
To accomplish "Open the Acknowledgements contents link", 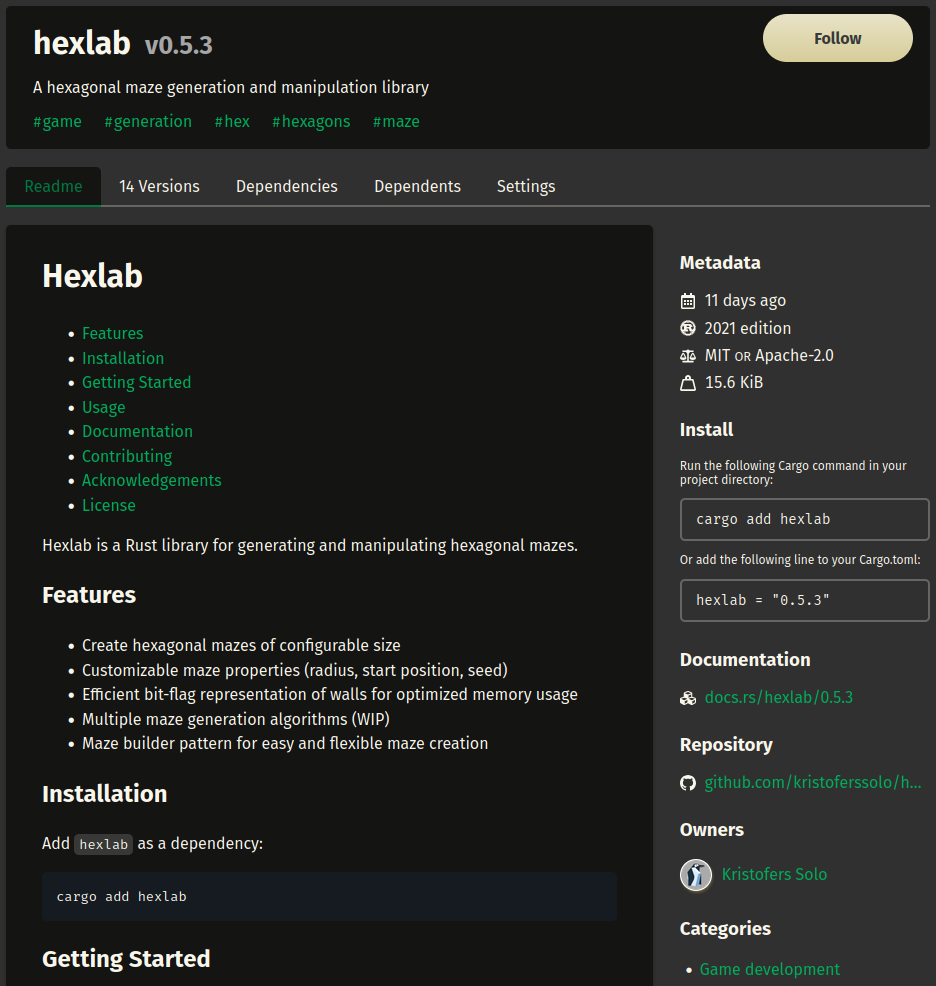I will [152, 481].
